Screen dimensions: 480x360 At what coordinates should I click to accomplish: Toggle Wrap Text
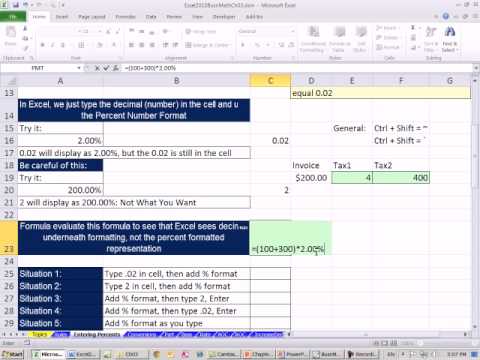[201, 32]
